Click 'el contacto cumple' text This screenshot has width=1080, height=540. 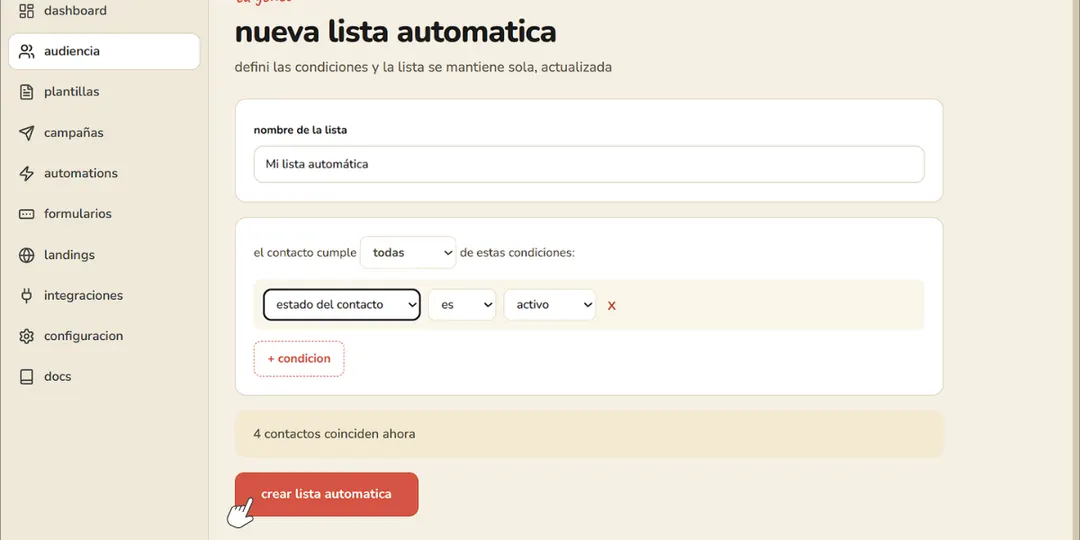304,253
